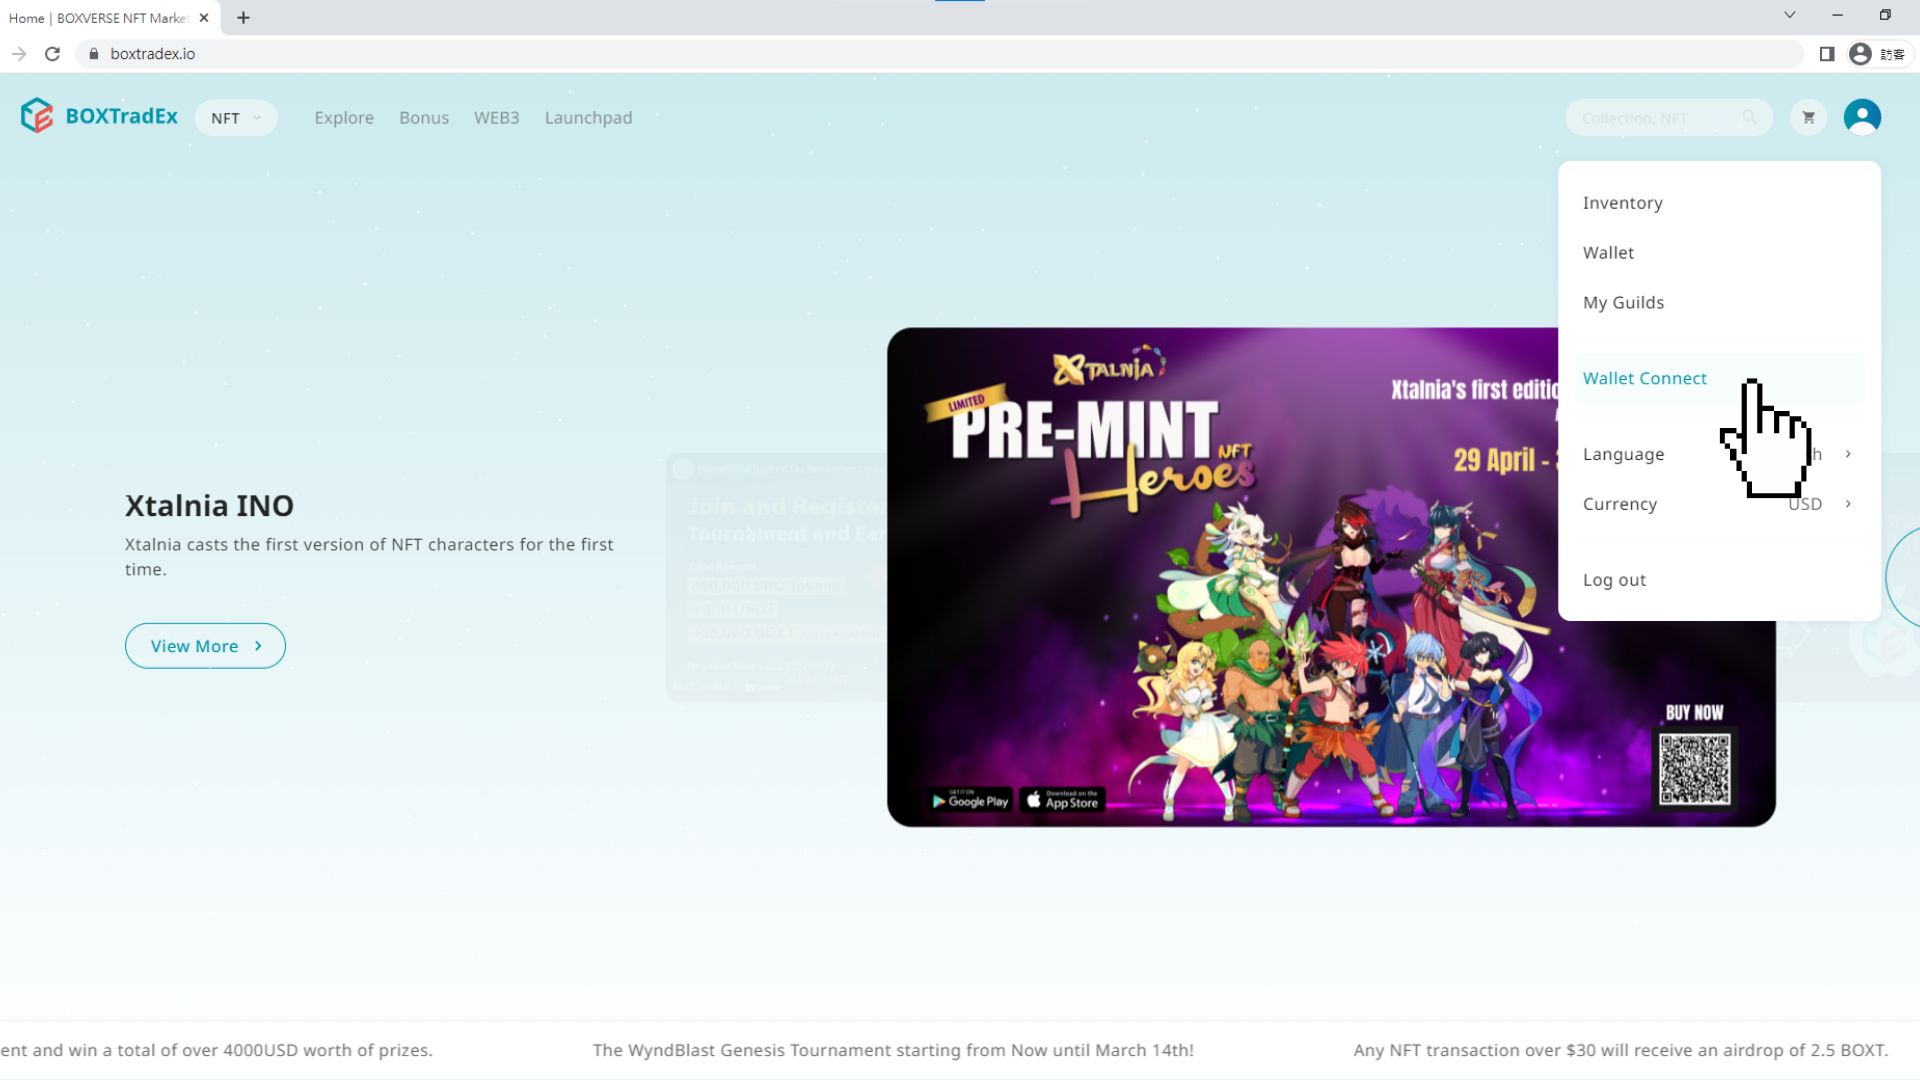This screenshot has height=1080, width=1920.
Task: Open the Launchpad navigation link
Action: (x=588, y=118)
